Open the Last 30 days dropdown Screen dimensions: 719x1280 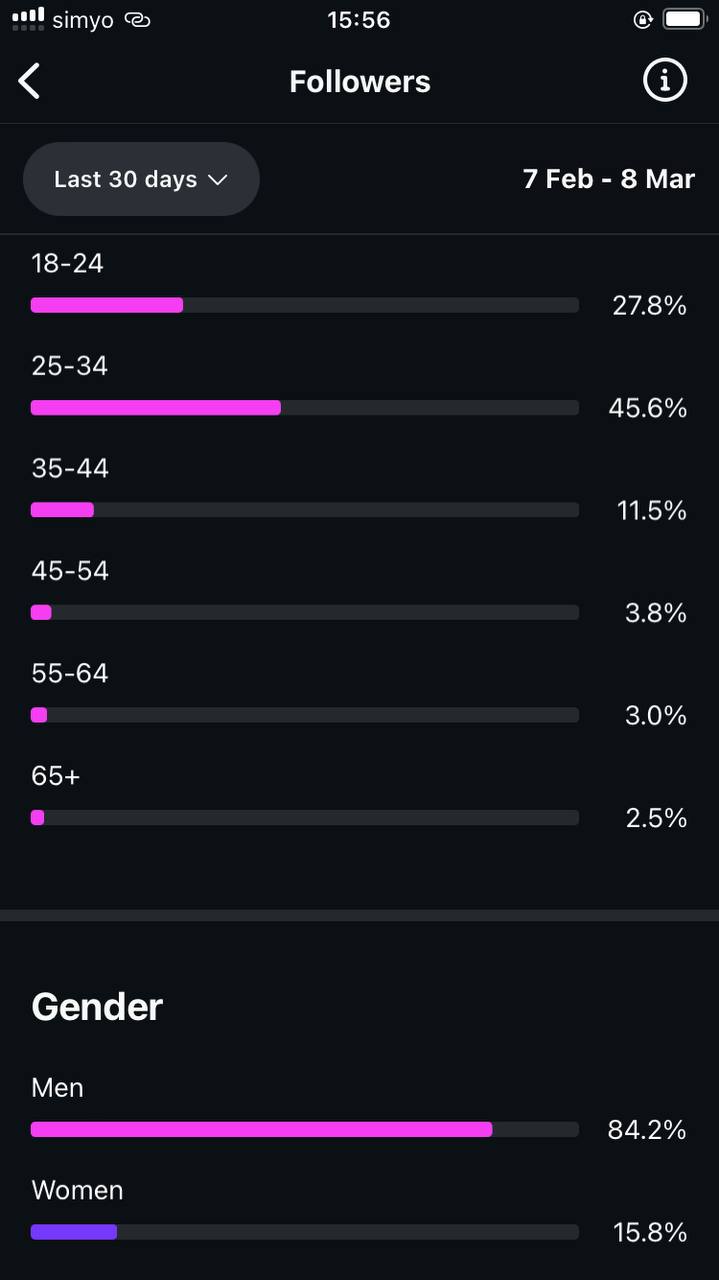point(141,179)
